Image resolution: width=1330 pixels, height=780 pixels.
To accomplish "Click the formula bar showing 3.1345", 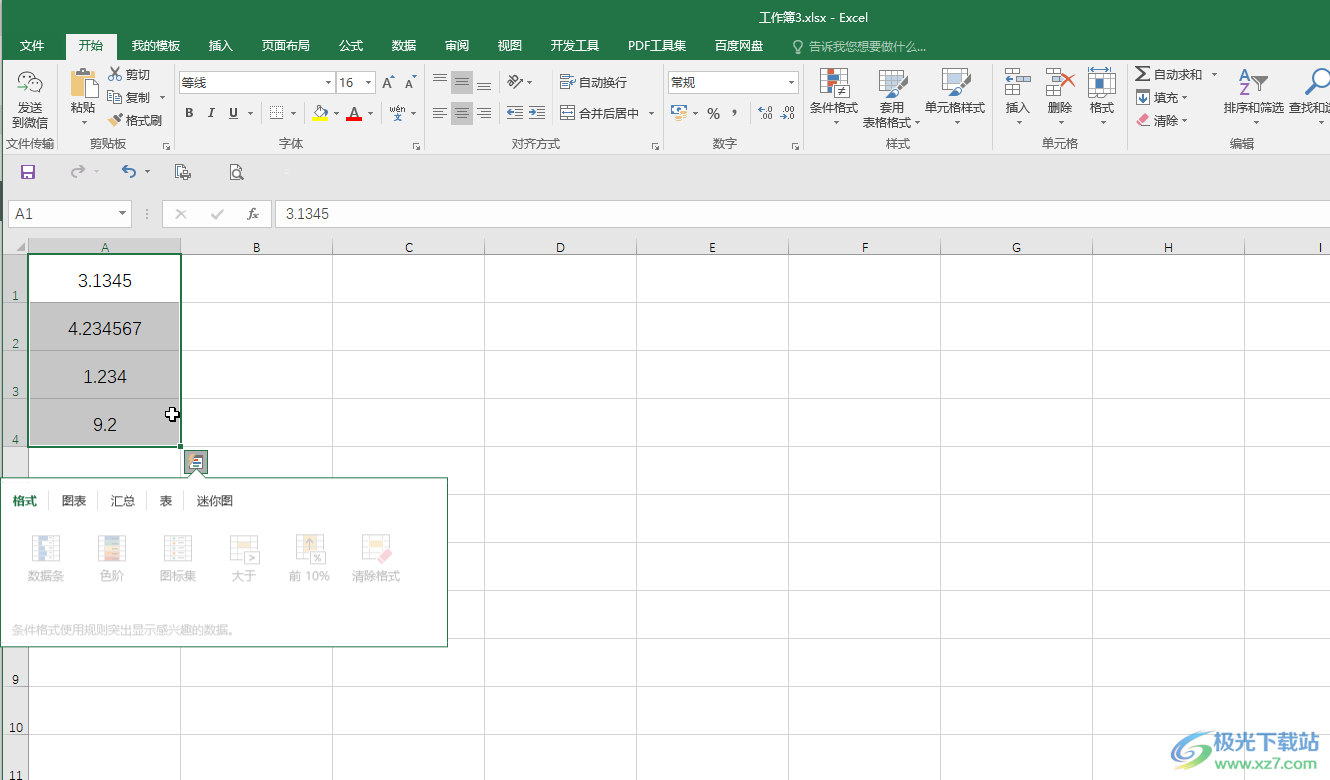I will tap(802, 214).
